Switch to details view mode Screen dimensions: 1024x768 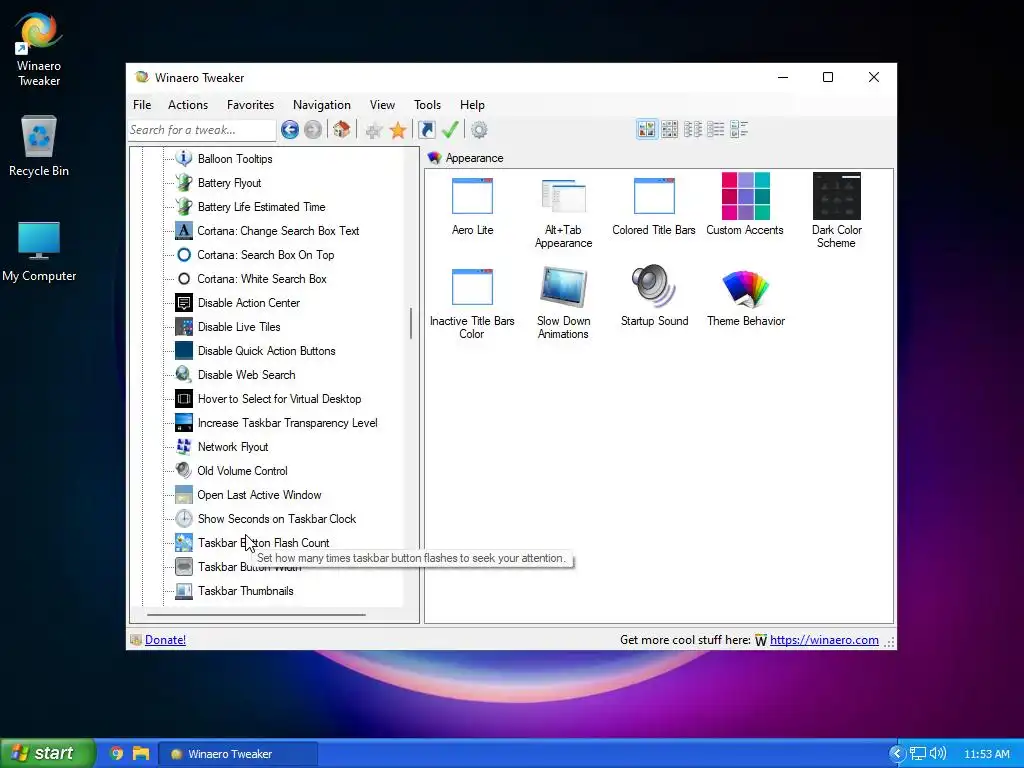(739, 129)
